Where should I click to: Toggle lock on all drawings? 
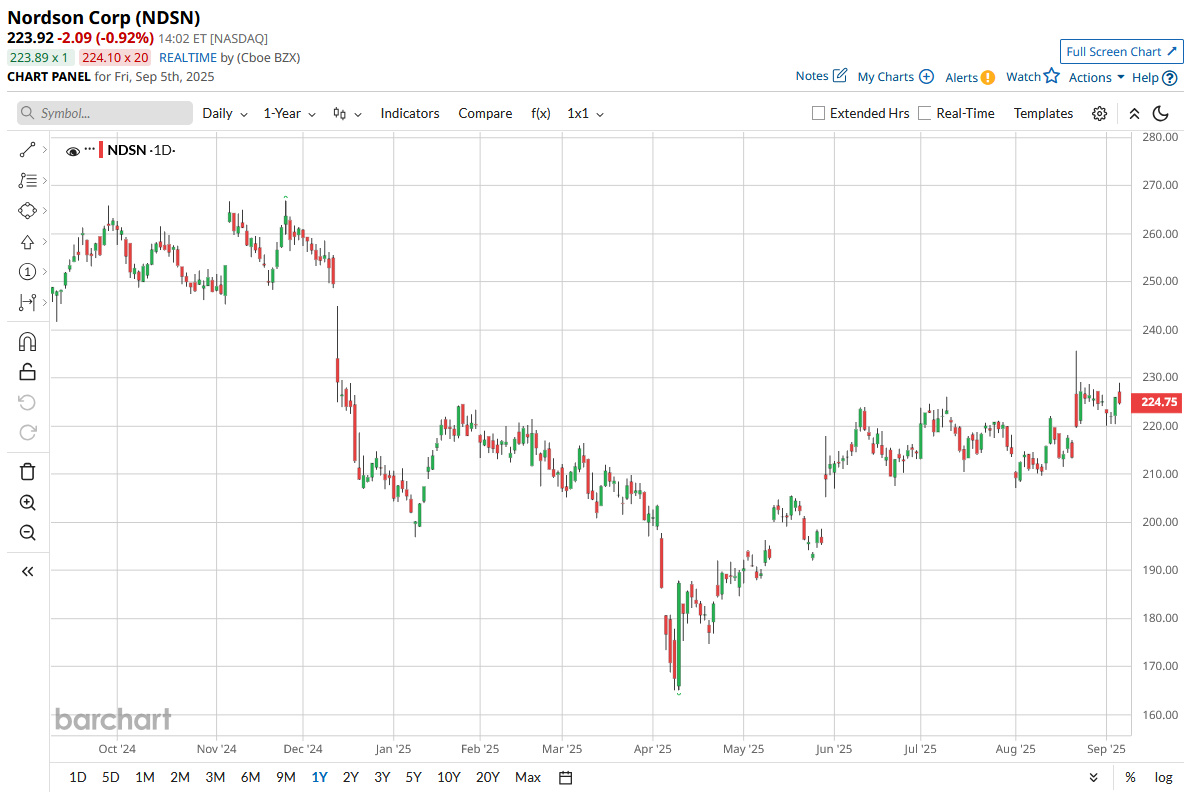[x=27, y=372]
